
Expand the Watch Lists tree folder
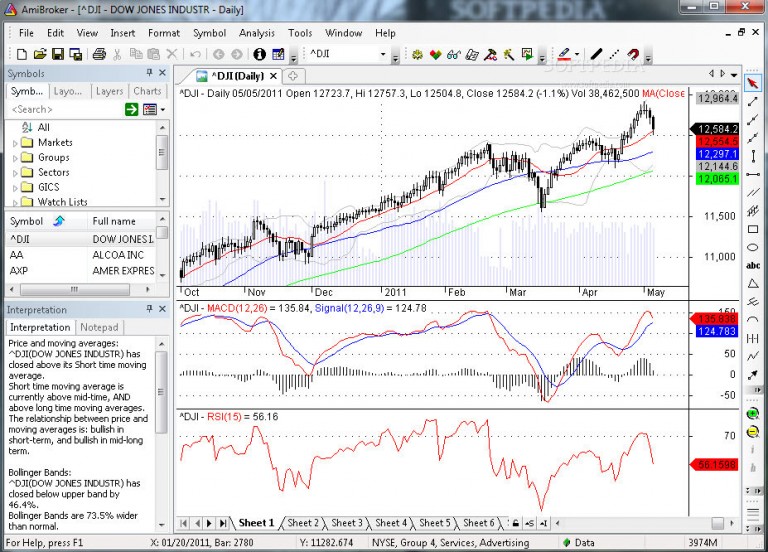click(x=15, y=202)
